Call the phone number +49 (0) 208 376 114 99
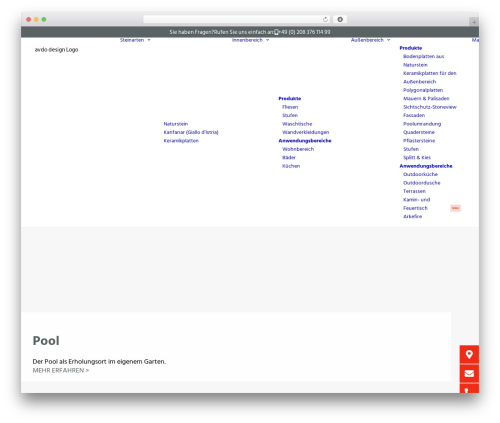The width and height of the screenshot is (500, 423). pyautogui.click(x=304, y=32)
